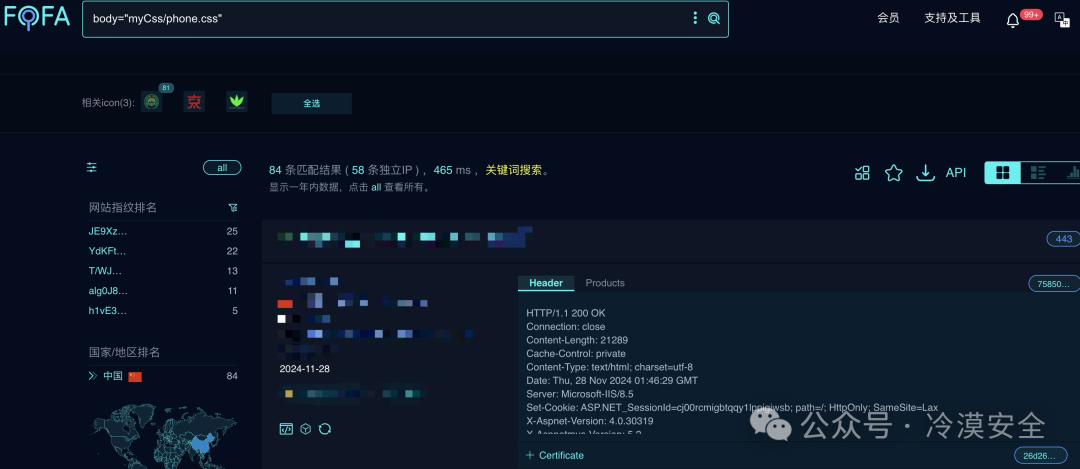The width and height of the screenshot is (1080, 469).
Task: Click the 75850… hash badge
Action: click(1053, 283)
